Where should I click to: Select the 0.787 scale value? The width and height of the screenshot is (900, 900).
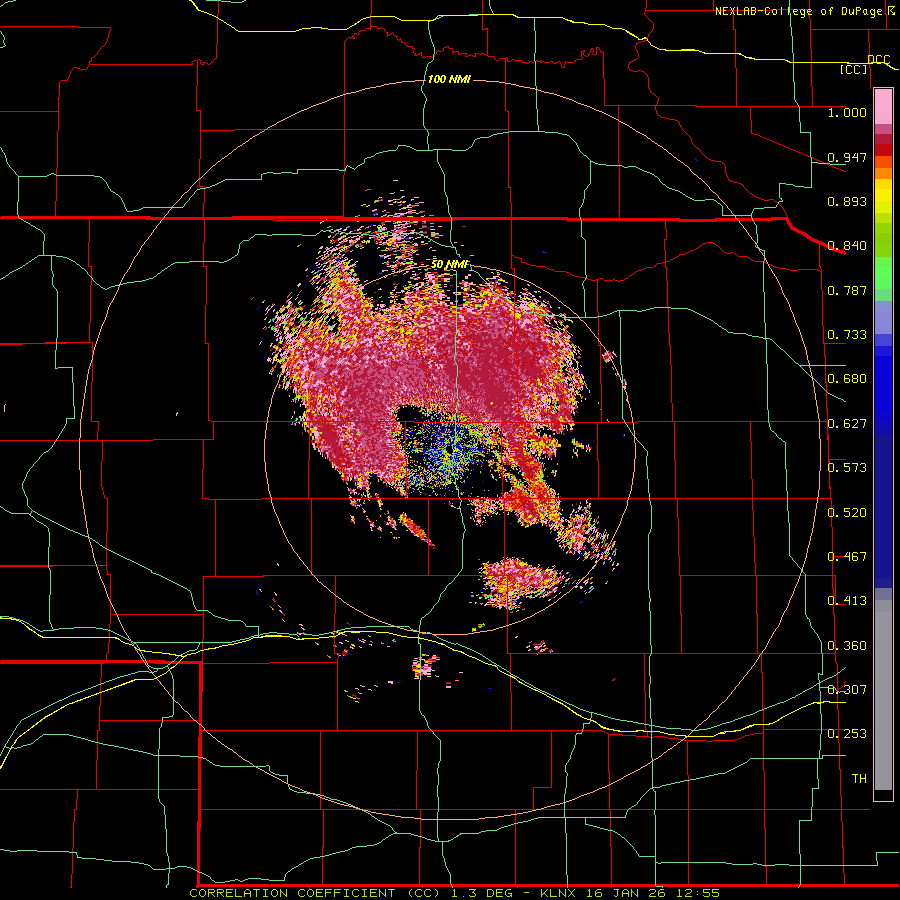(x=847, y=290)
